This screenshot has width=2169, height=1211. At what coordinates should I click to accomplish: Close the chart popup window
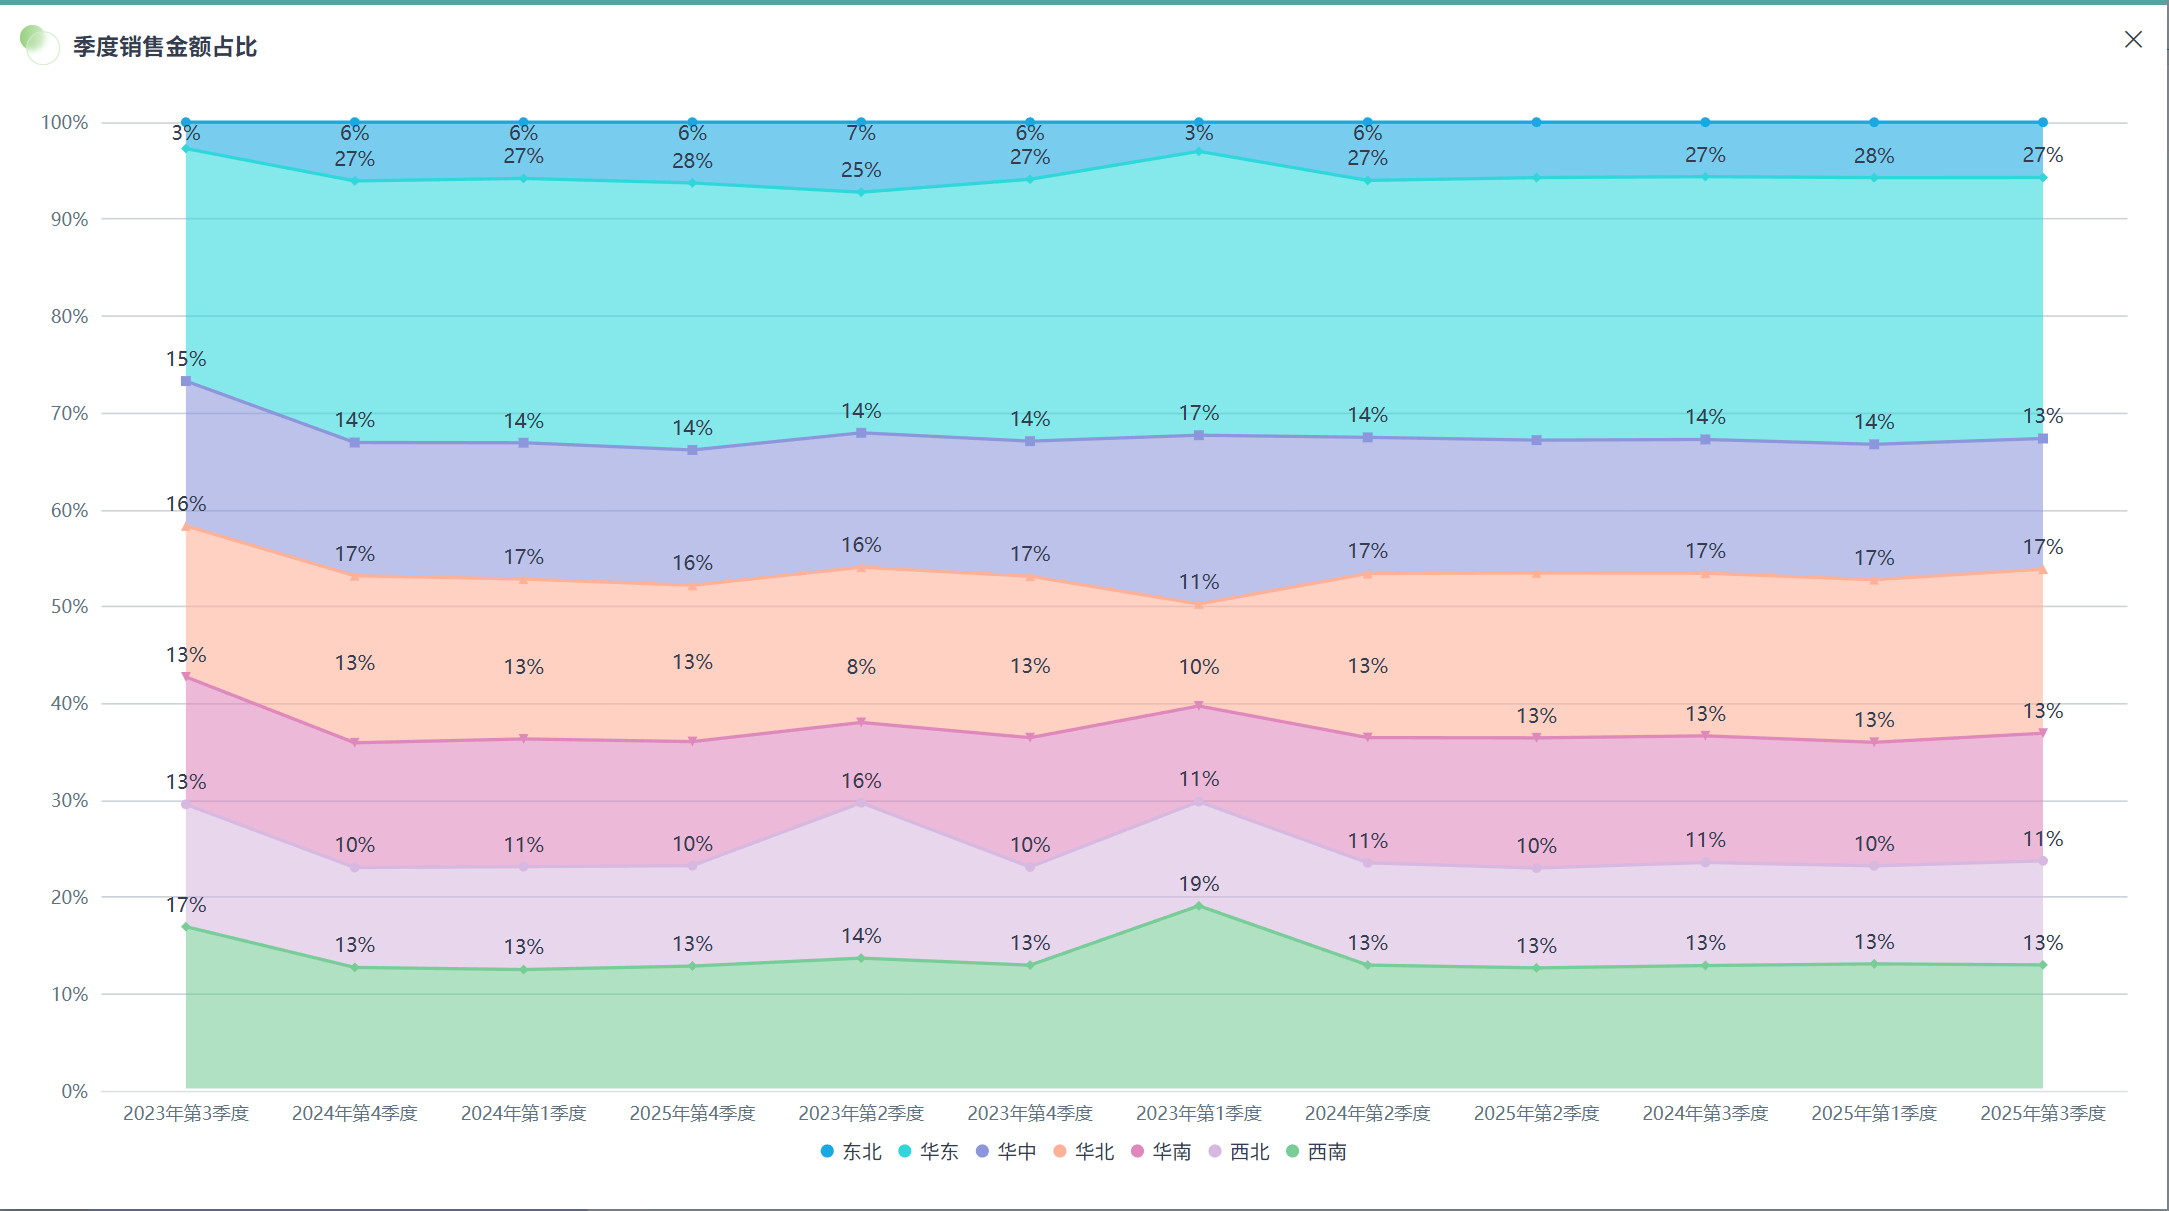click(x=2133, y=40)
